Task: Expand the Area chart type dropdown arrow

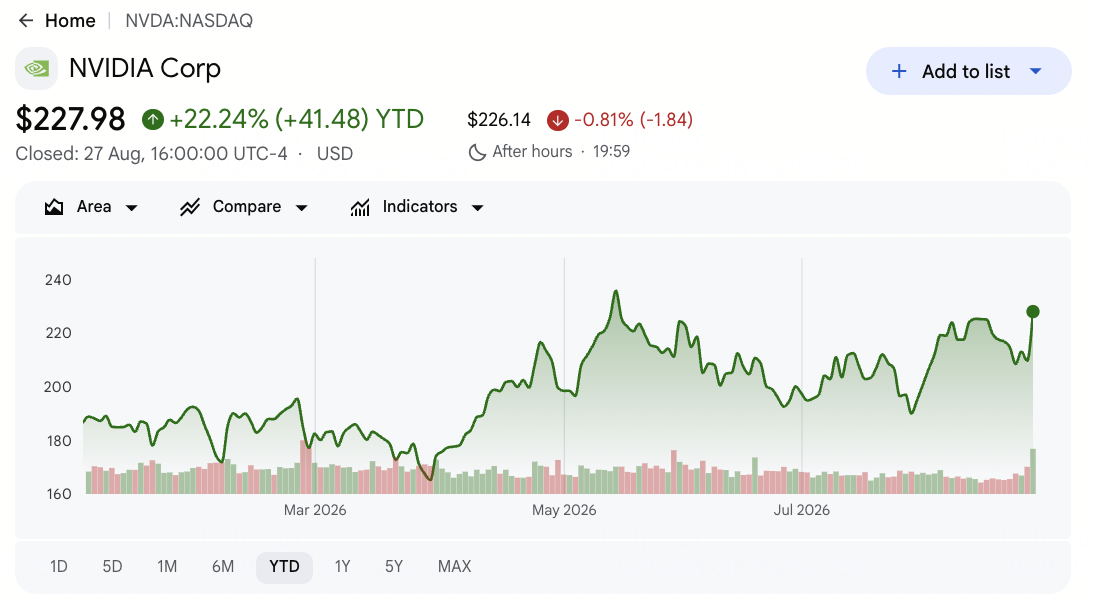Action: click(131, 208)
